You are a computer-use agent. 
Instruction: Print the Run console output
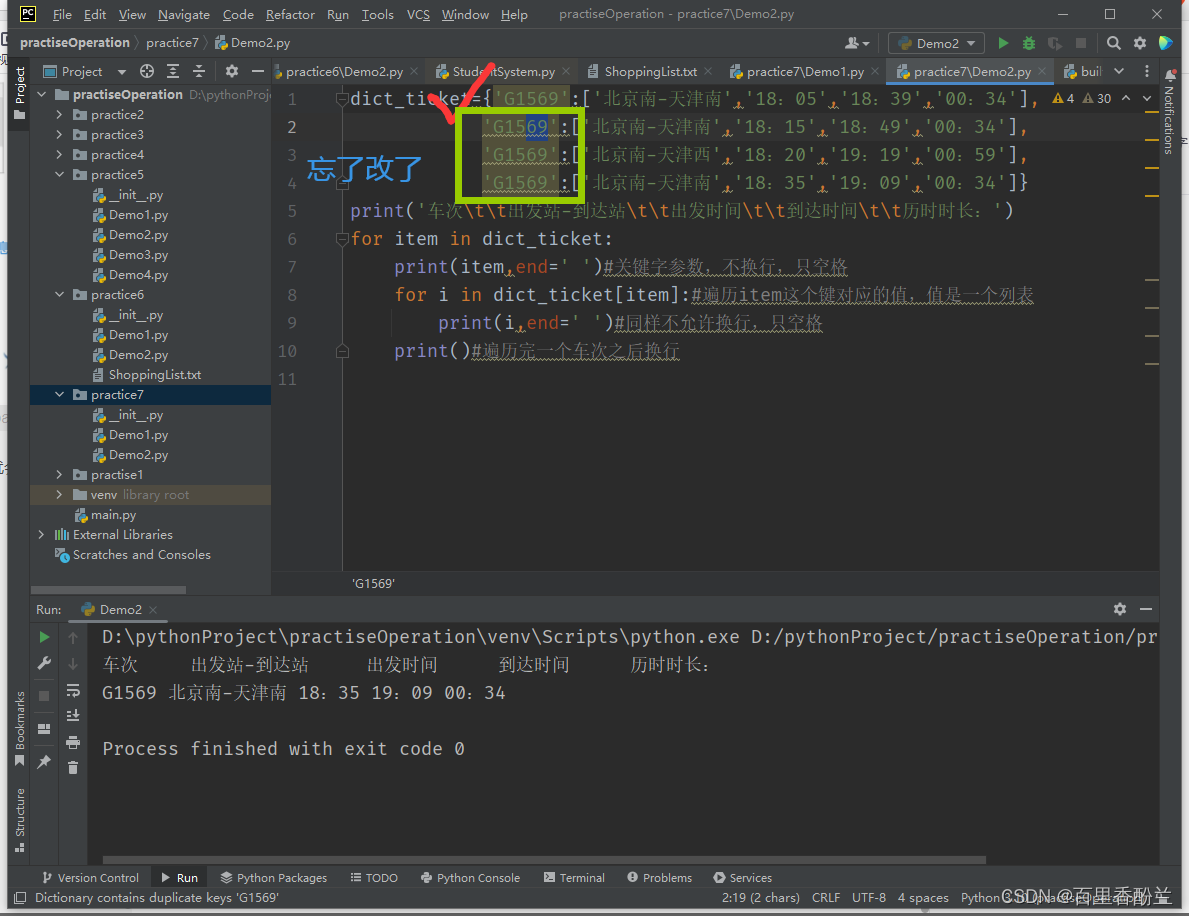[73, 742]
